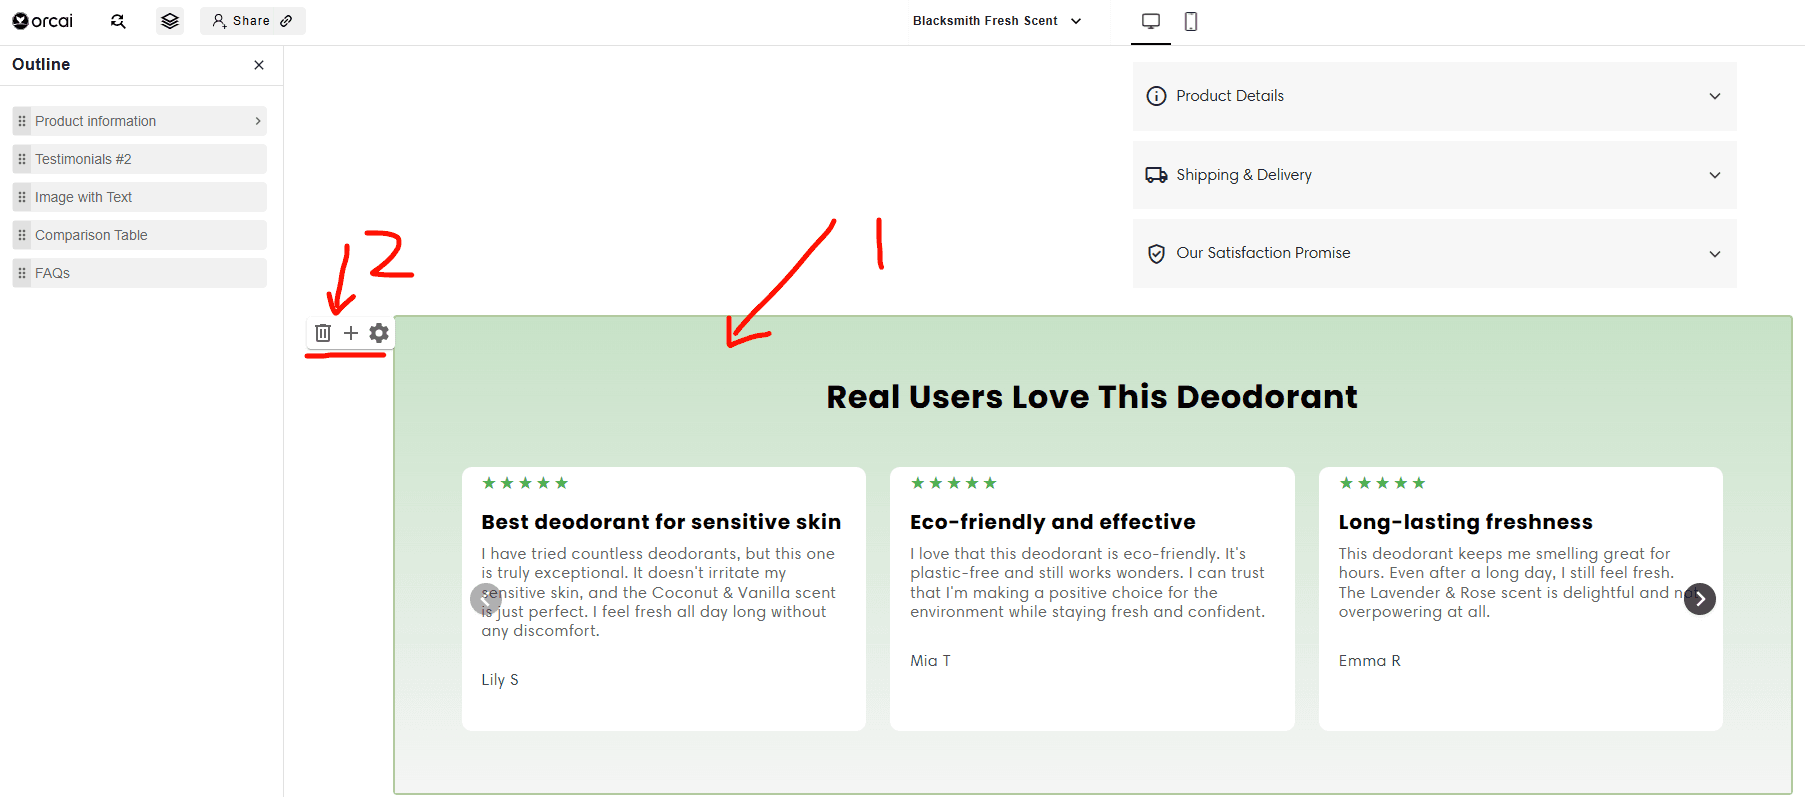Close the Outline panel
Screen dimensions: 1805x797
[x=259, y=65]
